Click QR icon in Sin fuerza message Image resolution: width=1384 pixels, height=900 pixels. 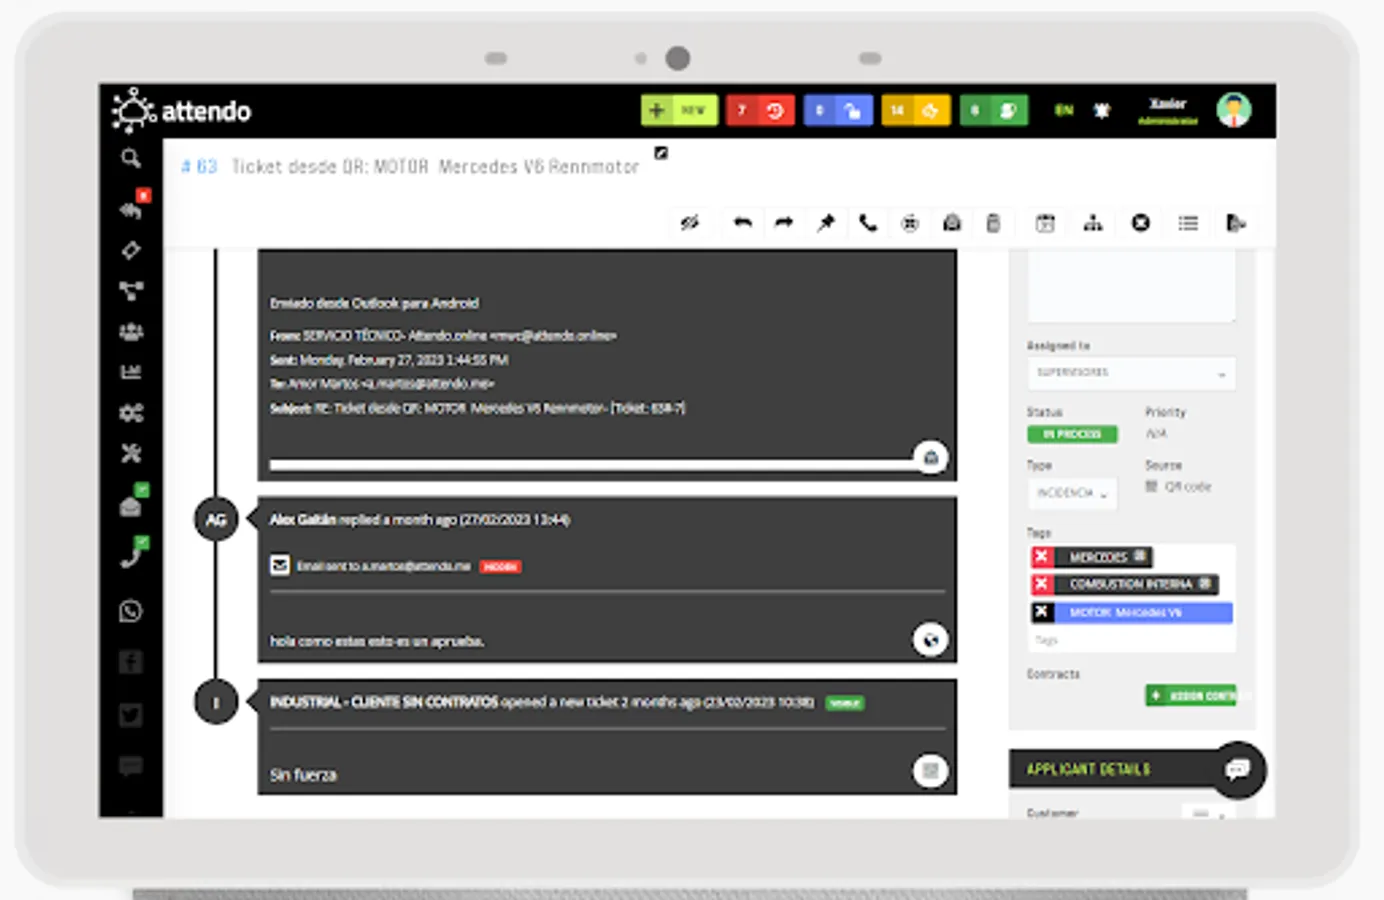click(931, 770)
